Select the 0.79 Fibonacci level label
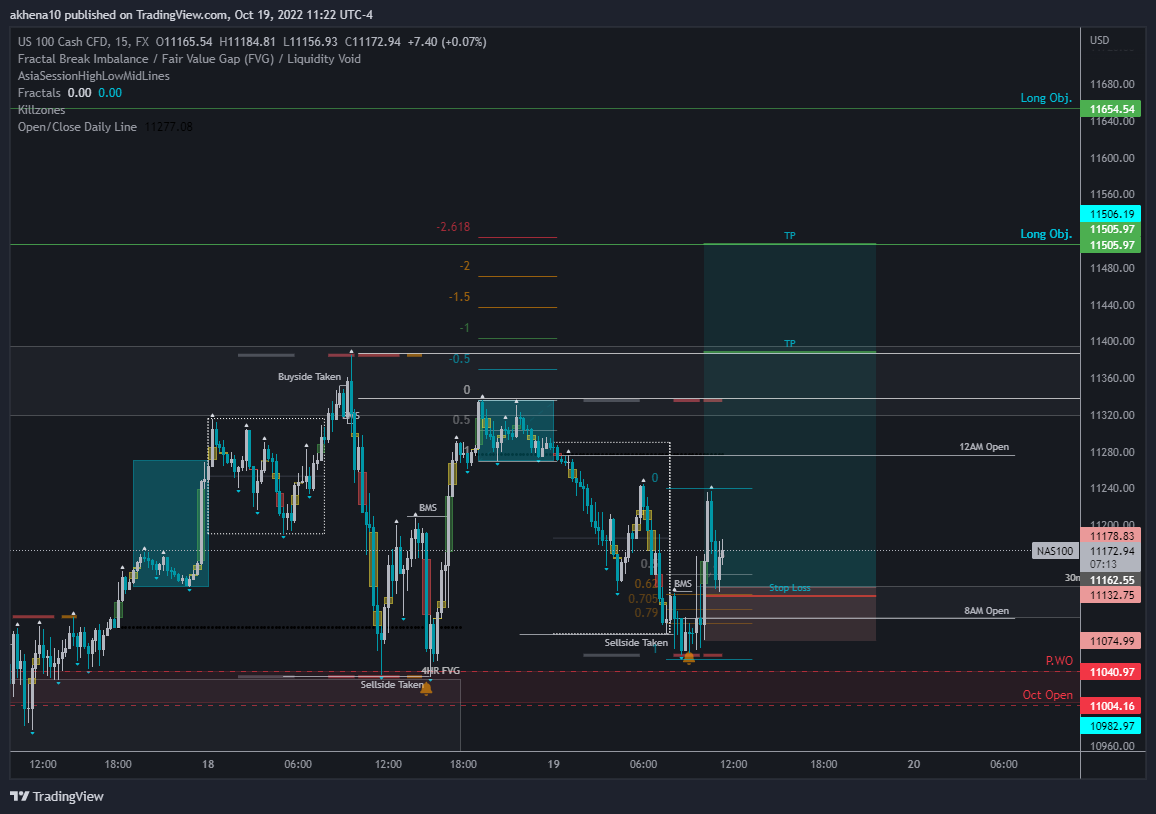This screenshot has width=1156, height=814. click(x=647, y=613)
